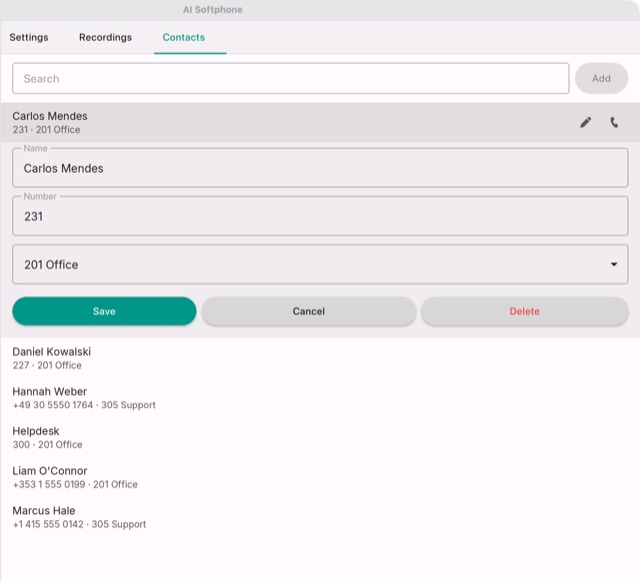Switch to the Settings tab
Screen dimensions: 640x581
(29, 37)
